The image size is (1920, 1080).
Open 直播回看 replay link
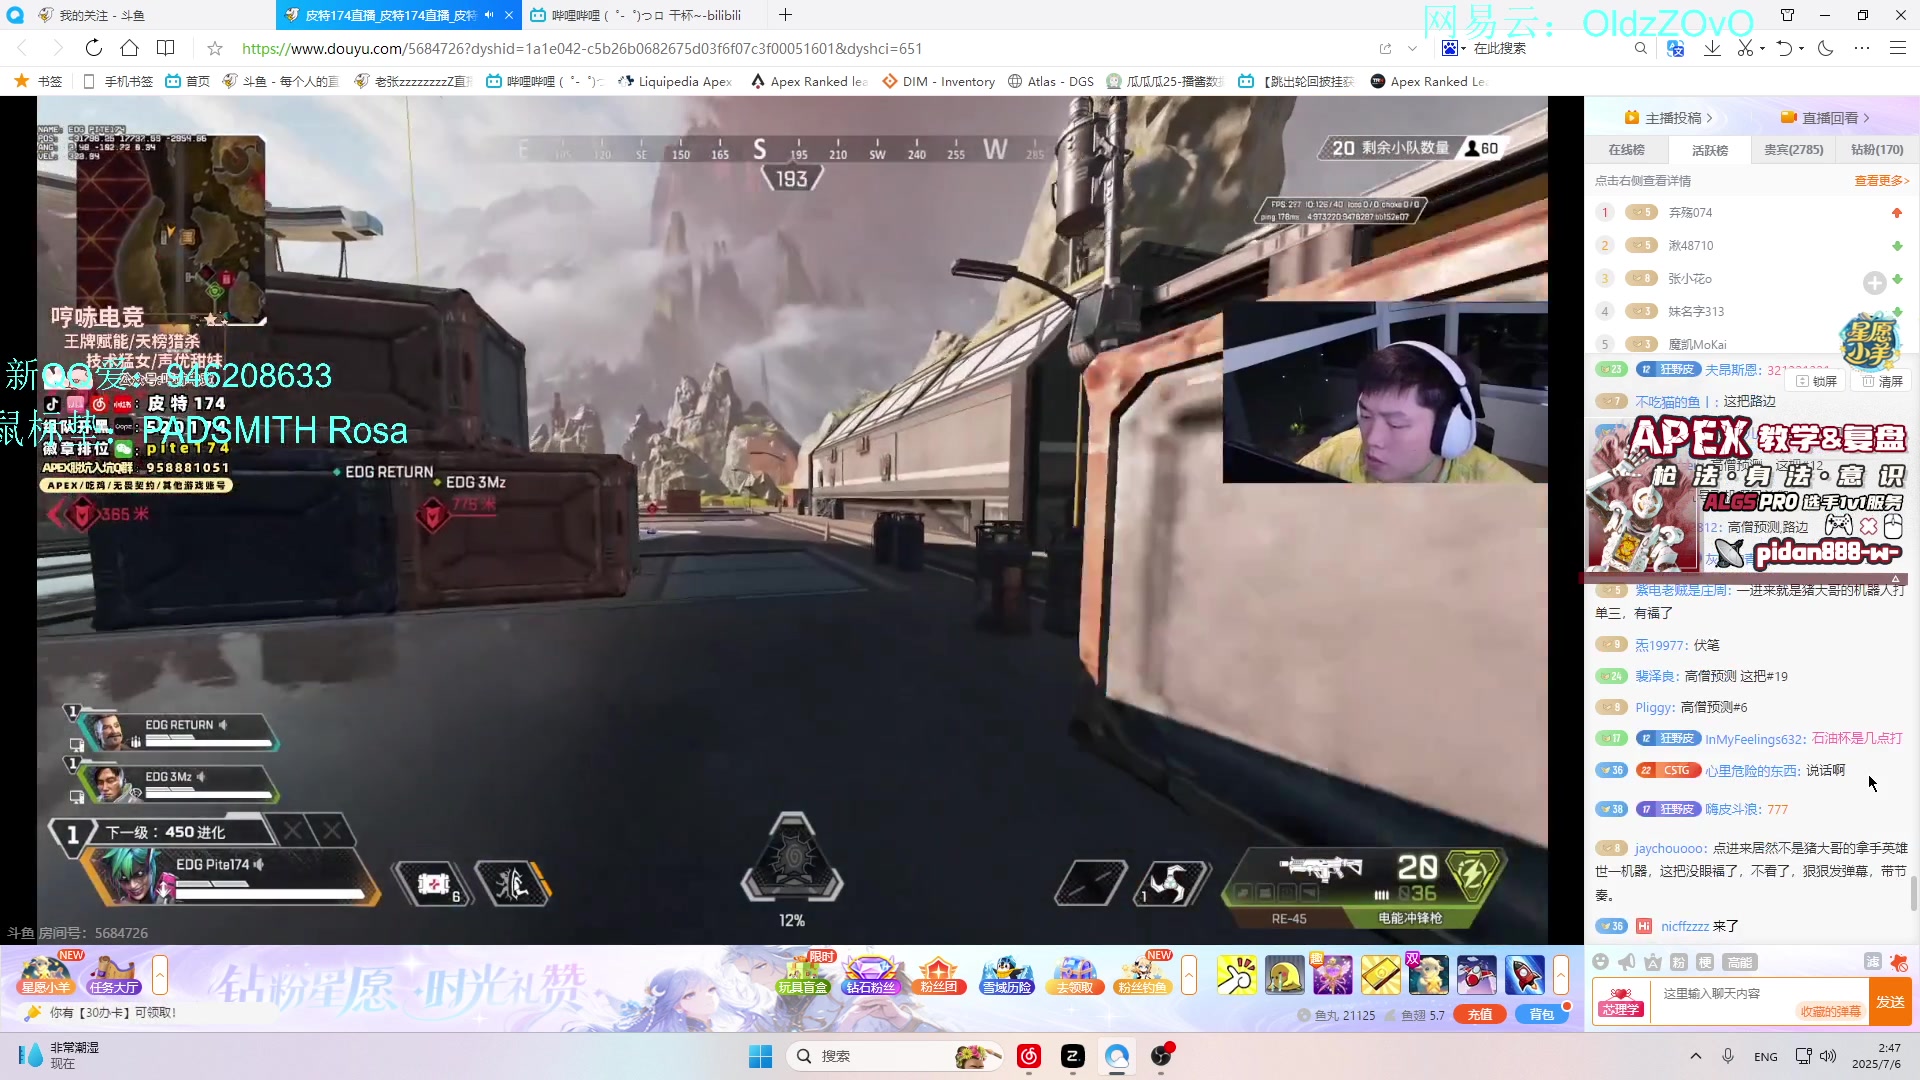(1824, 118)
